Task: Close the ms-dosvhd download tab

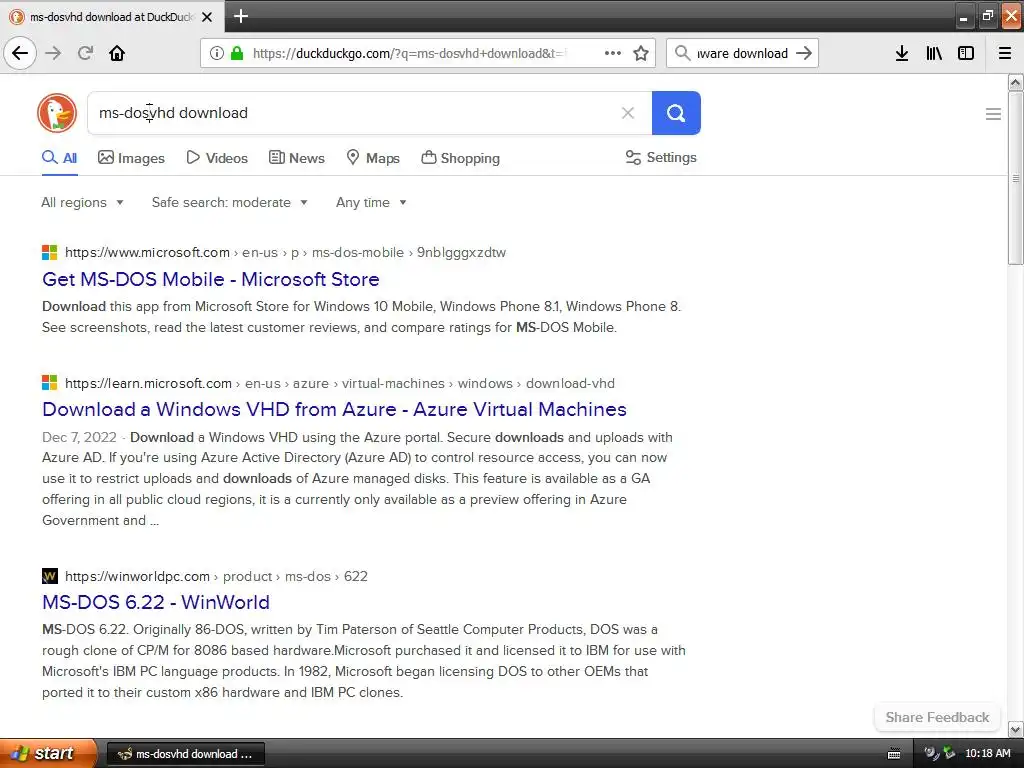Action: [x=207, y=17]
